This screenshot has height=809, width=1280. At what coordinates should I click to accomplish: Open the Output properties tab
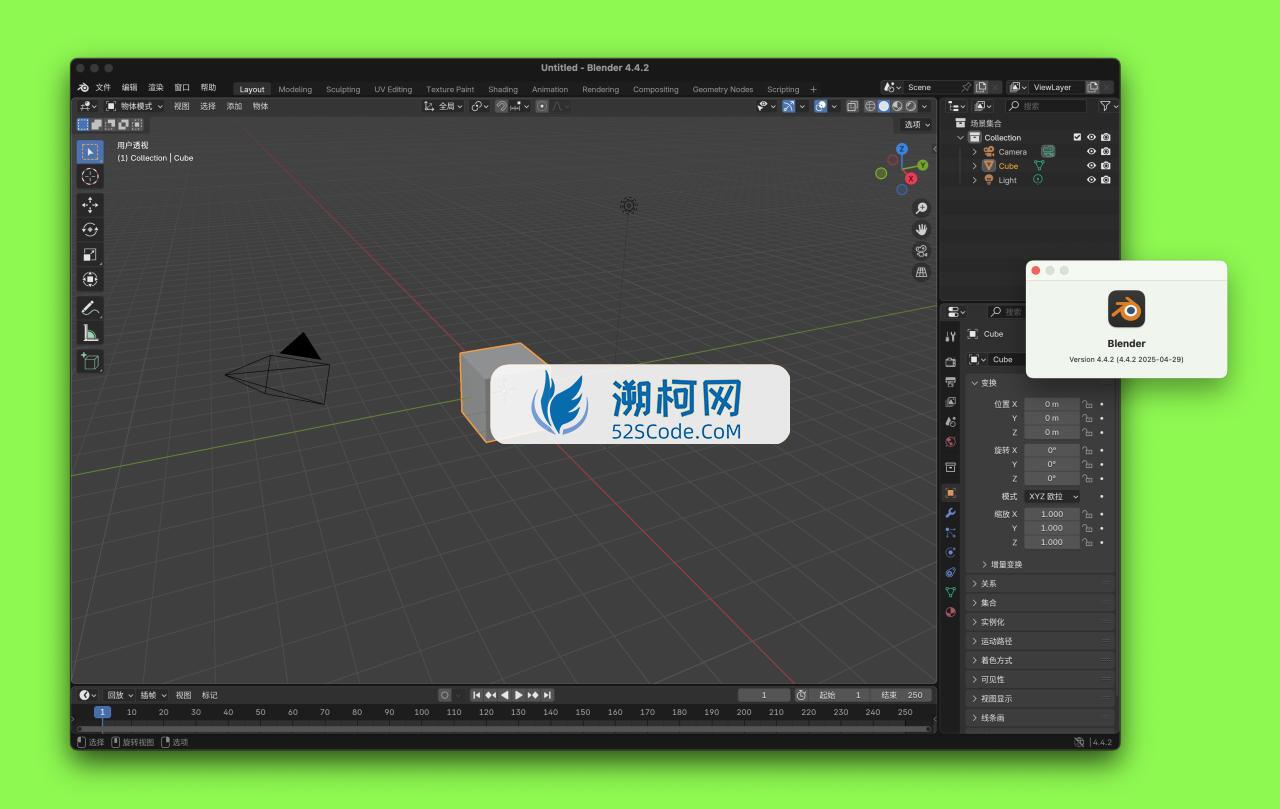click(x=950, y=382)
